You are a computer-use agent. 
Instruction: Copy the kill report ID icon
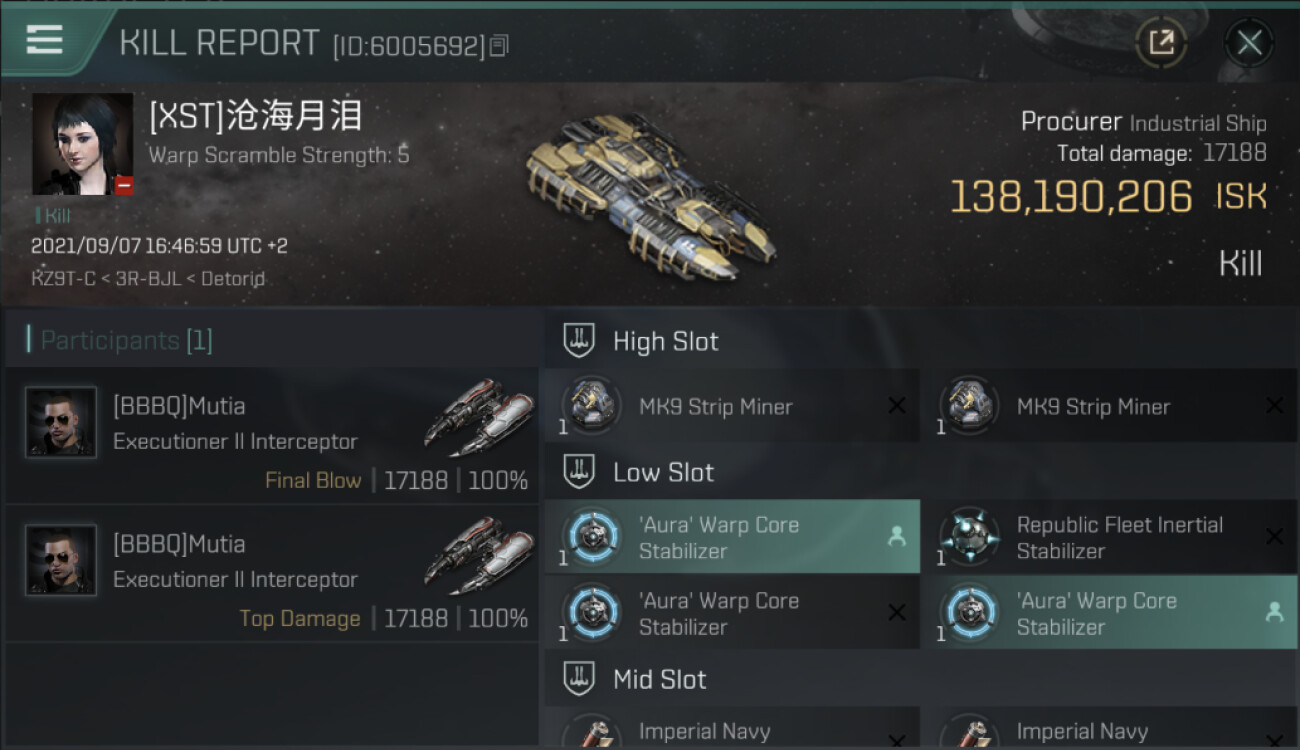pos(499,45)
